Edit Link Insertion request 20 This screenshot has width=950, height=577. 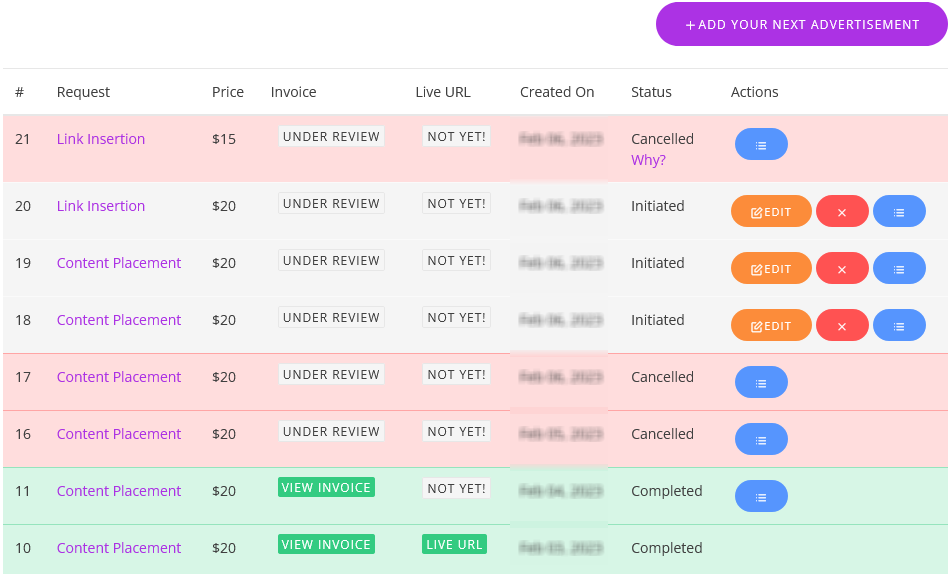[x=771, y=211]
